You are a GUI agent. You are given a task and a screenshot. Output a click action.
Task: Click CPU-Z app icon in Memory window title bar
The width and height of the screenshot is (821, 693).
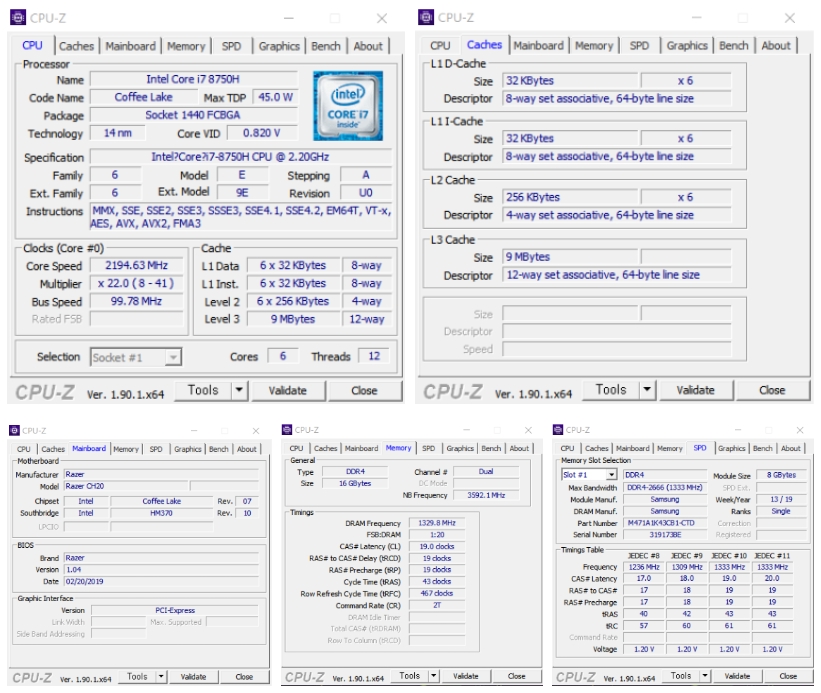click(286, 430)
